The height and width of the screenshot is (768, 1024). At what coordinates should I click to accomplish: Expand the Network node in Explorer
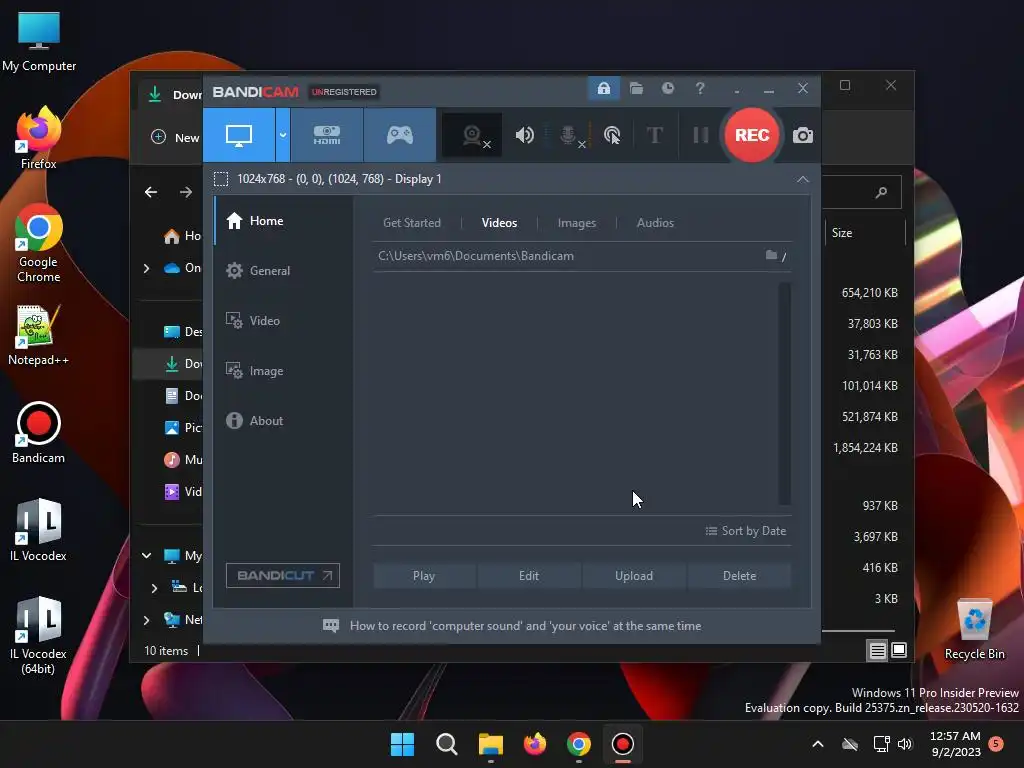click(x=146, y=620)
